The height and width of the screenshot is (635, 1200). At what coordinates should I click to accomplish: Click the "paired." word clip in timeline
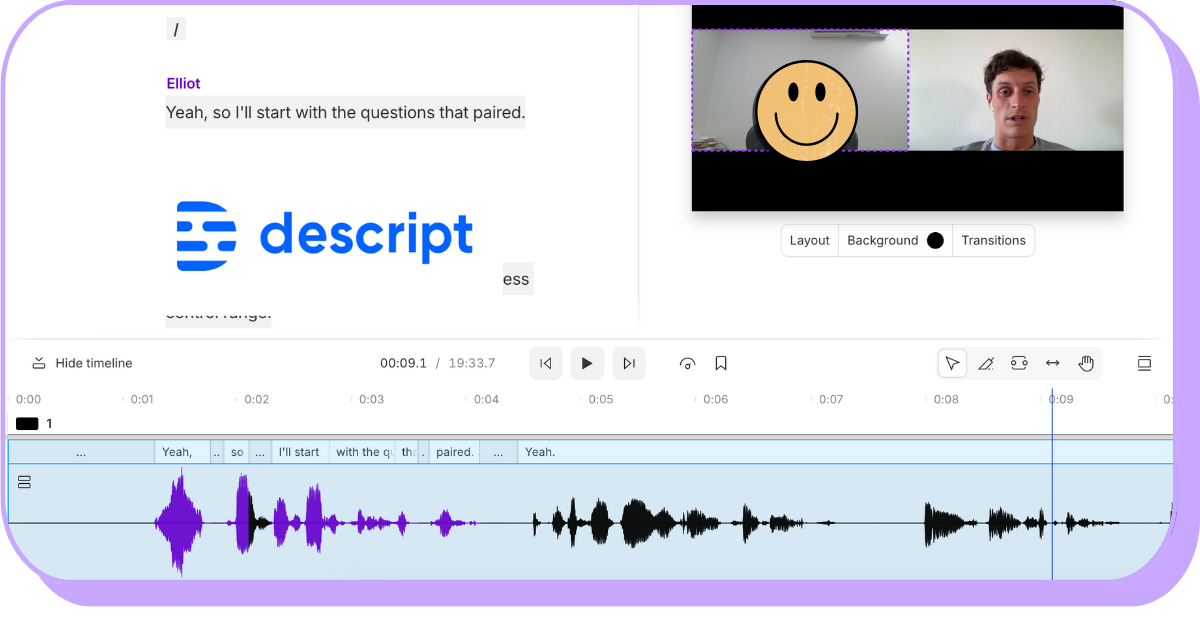tap(454, 452)
